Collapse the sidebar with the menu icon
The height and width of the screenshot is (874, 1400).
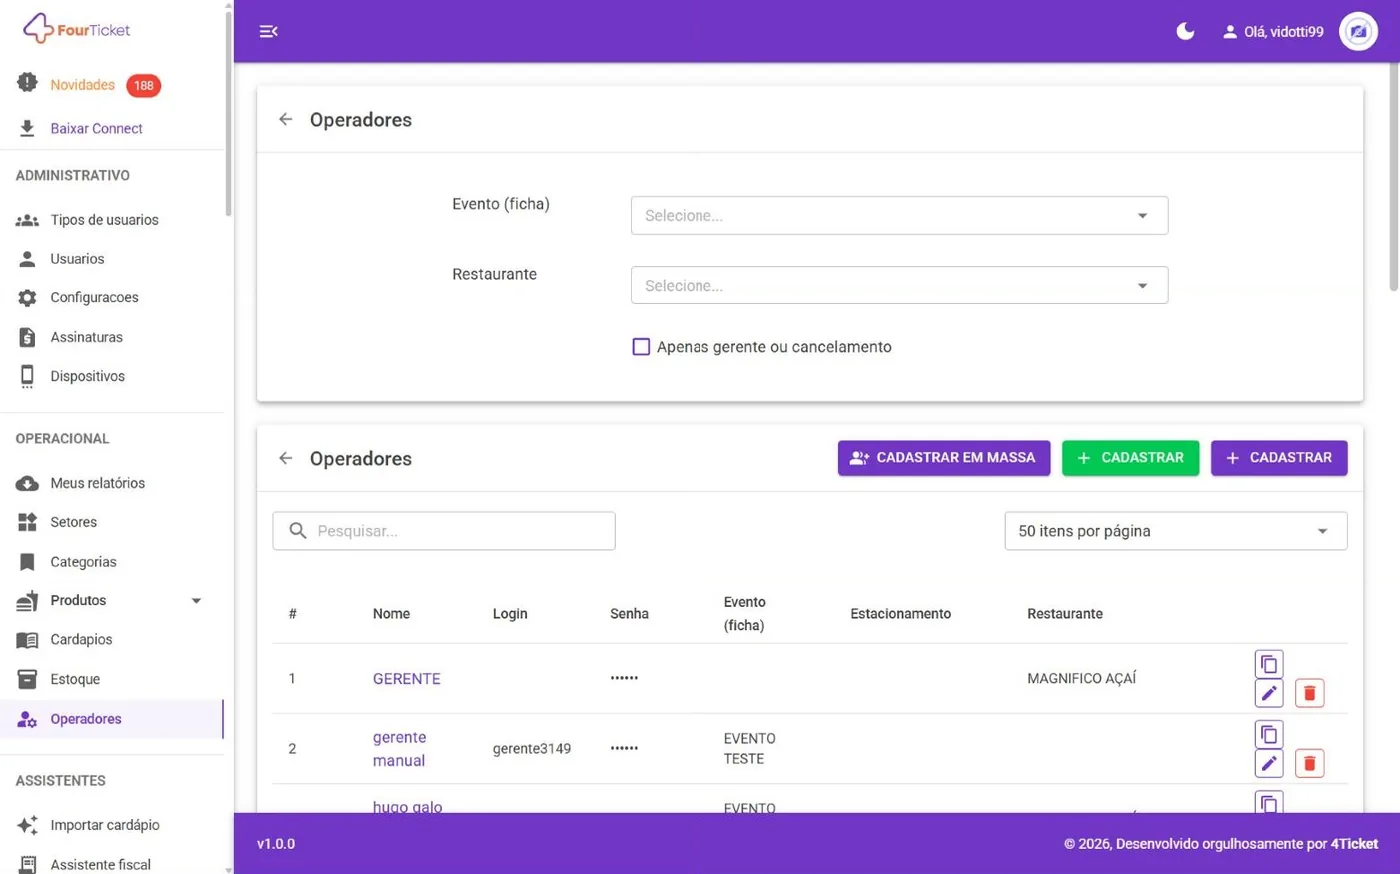coord(268,31)
